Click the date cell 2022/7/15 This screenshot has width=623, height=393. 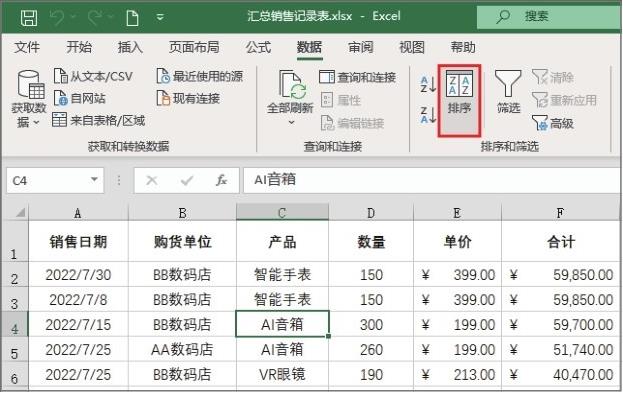pyautogui.click(x=78, y=324)
